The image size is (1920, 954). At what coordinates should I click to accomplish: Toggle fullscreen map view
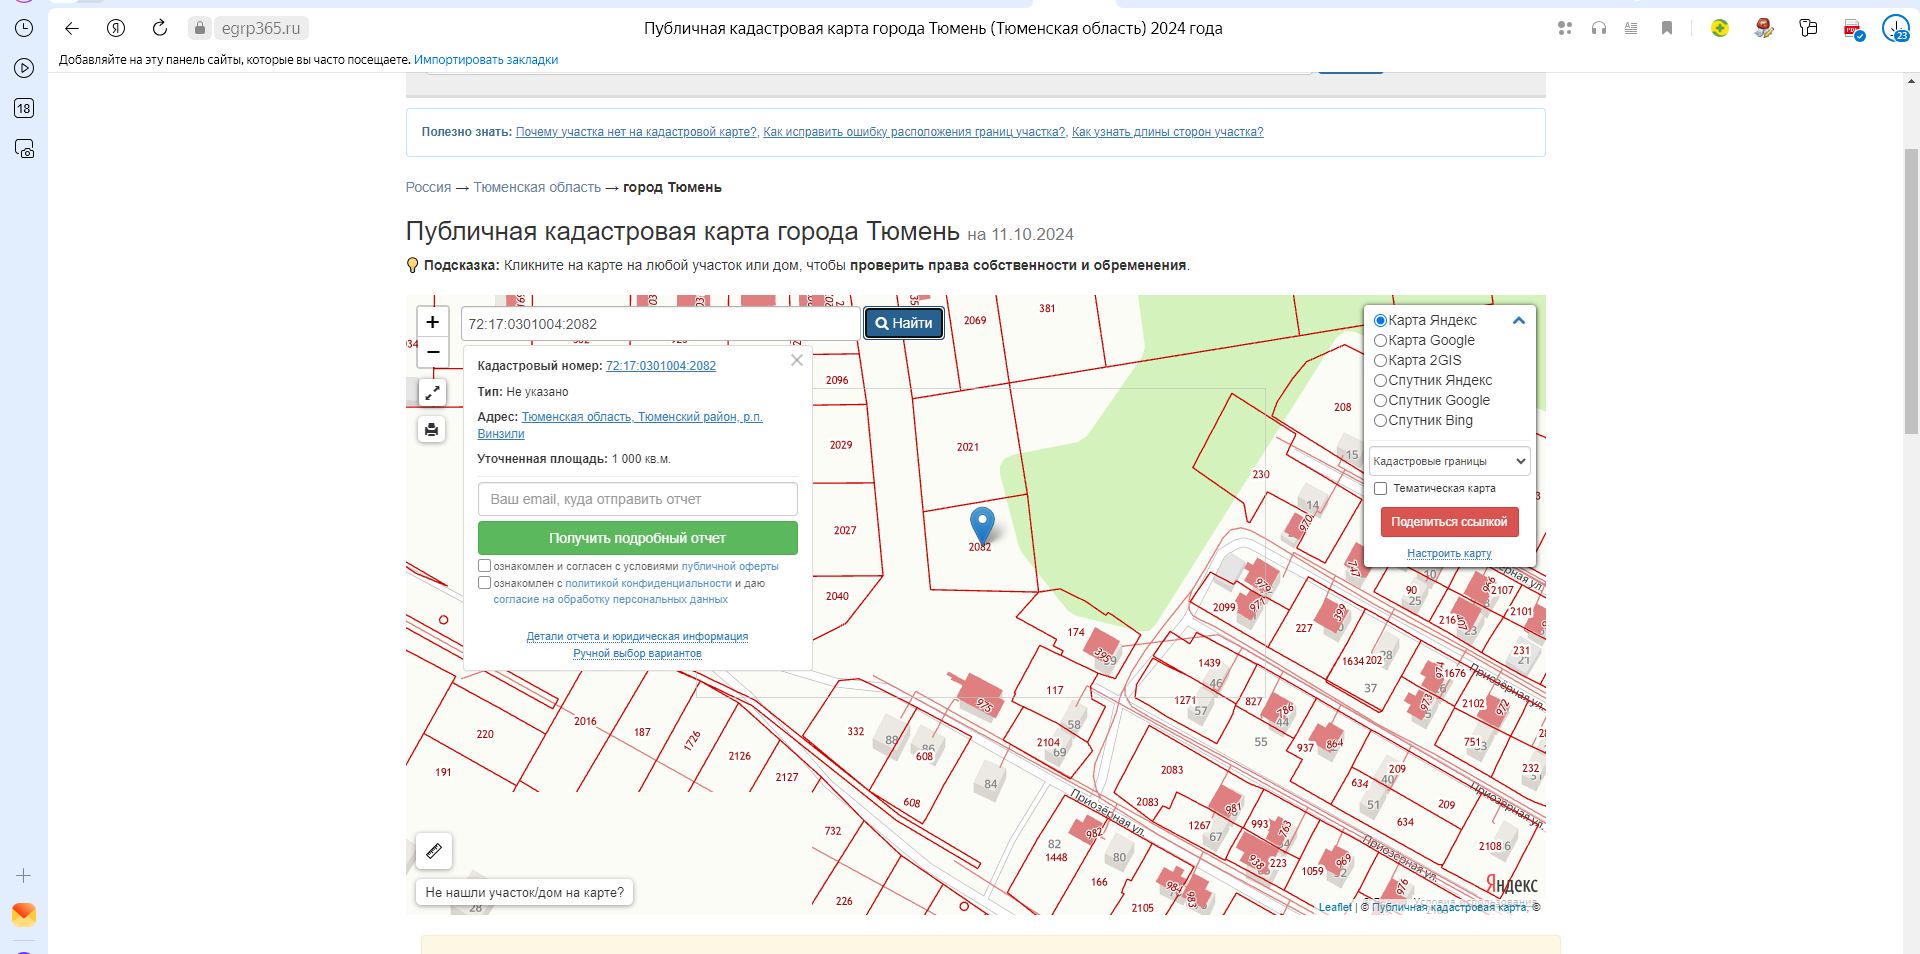click(x=432, y=394)
